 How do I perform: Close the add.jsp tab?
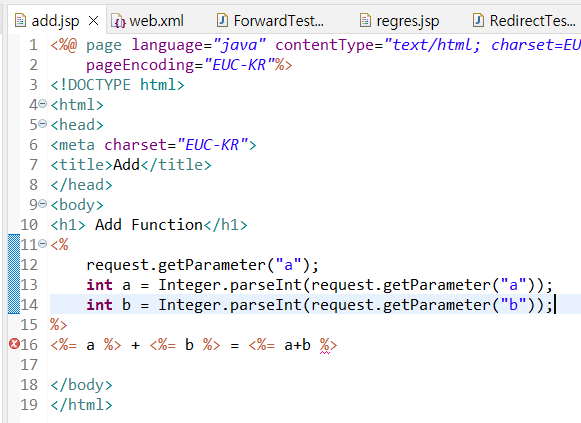(x=94, y=21)
